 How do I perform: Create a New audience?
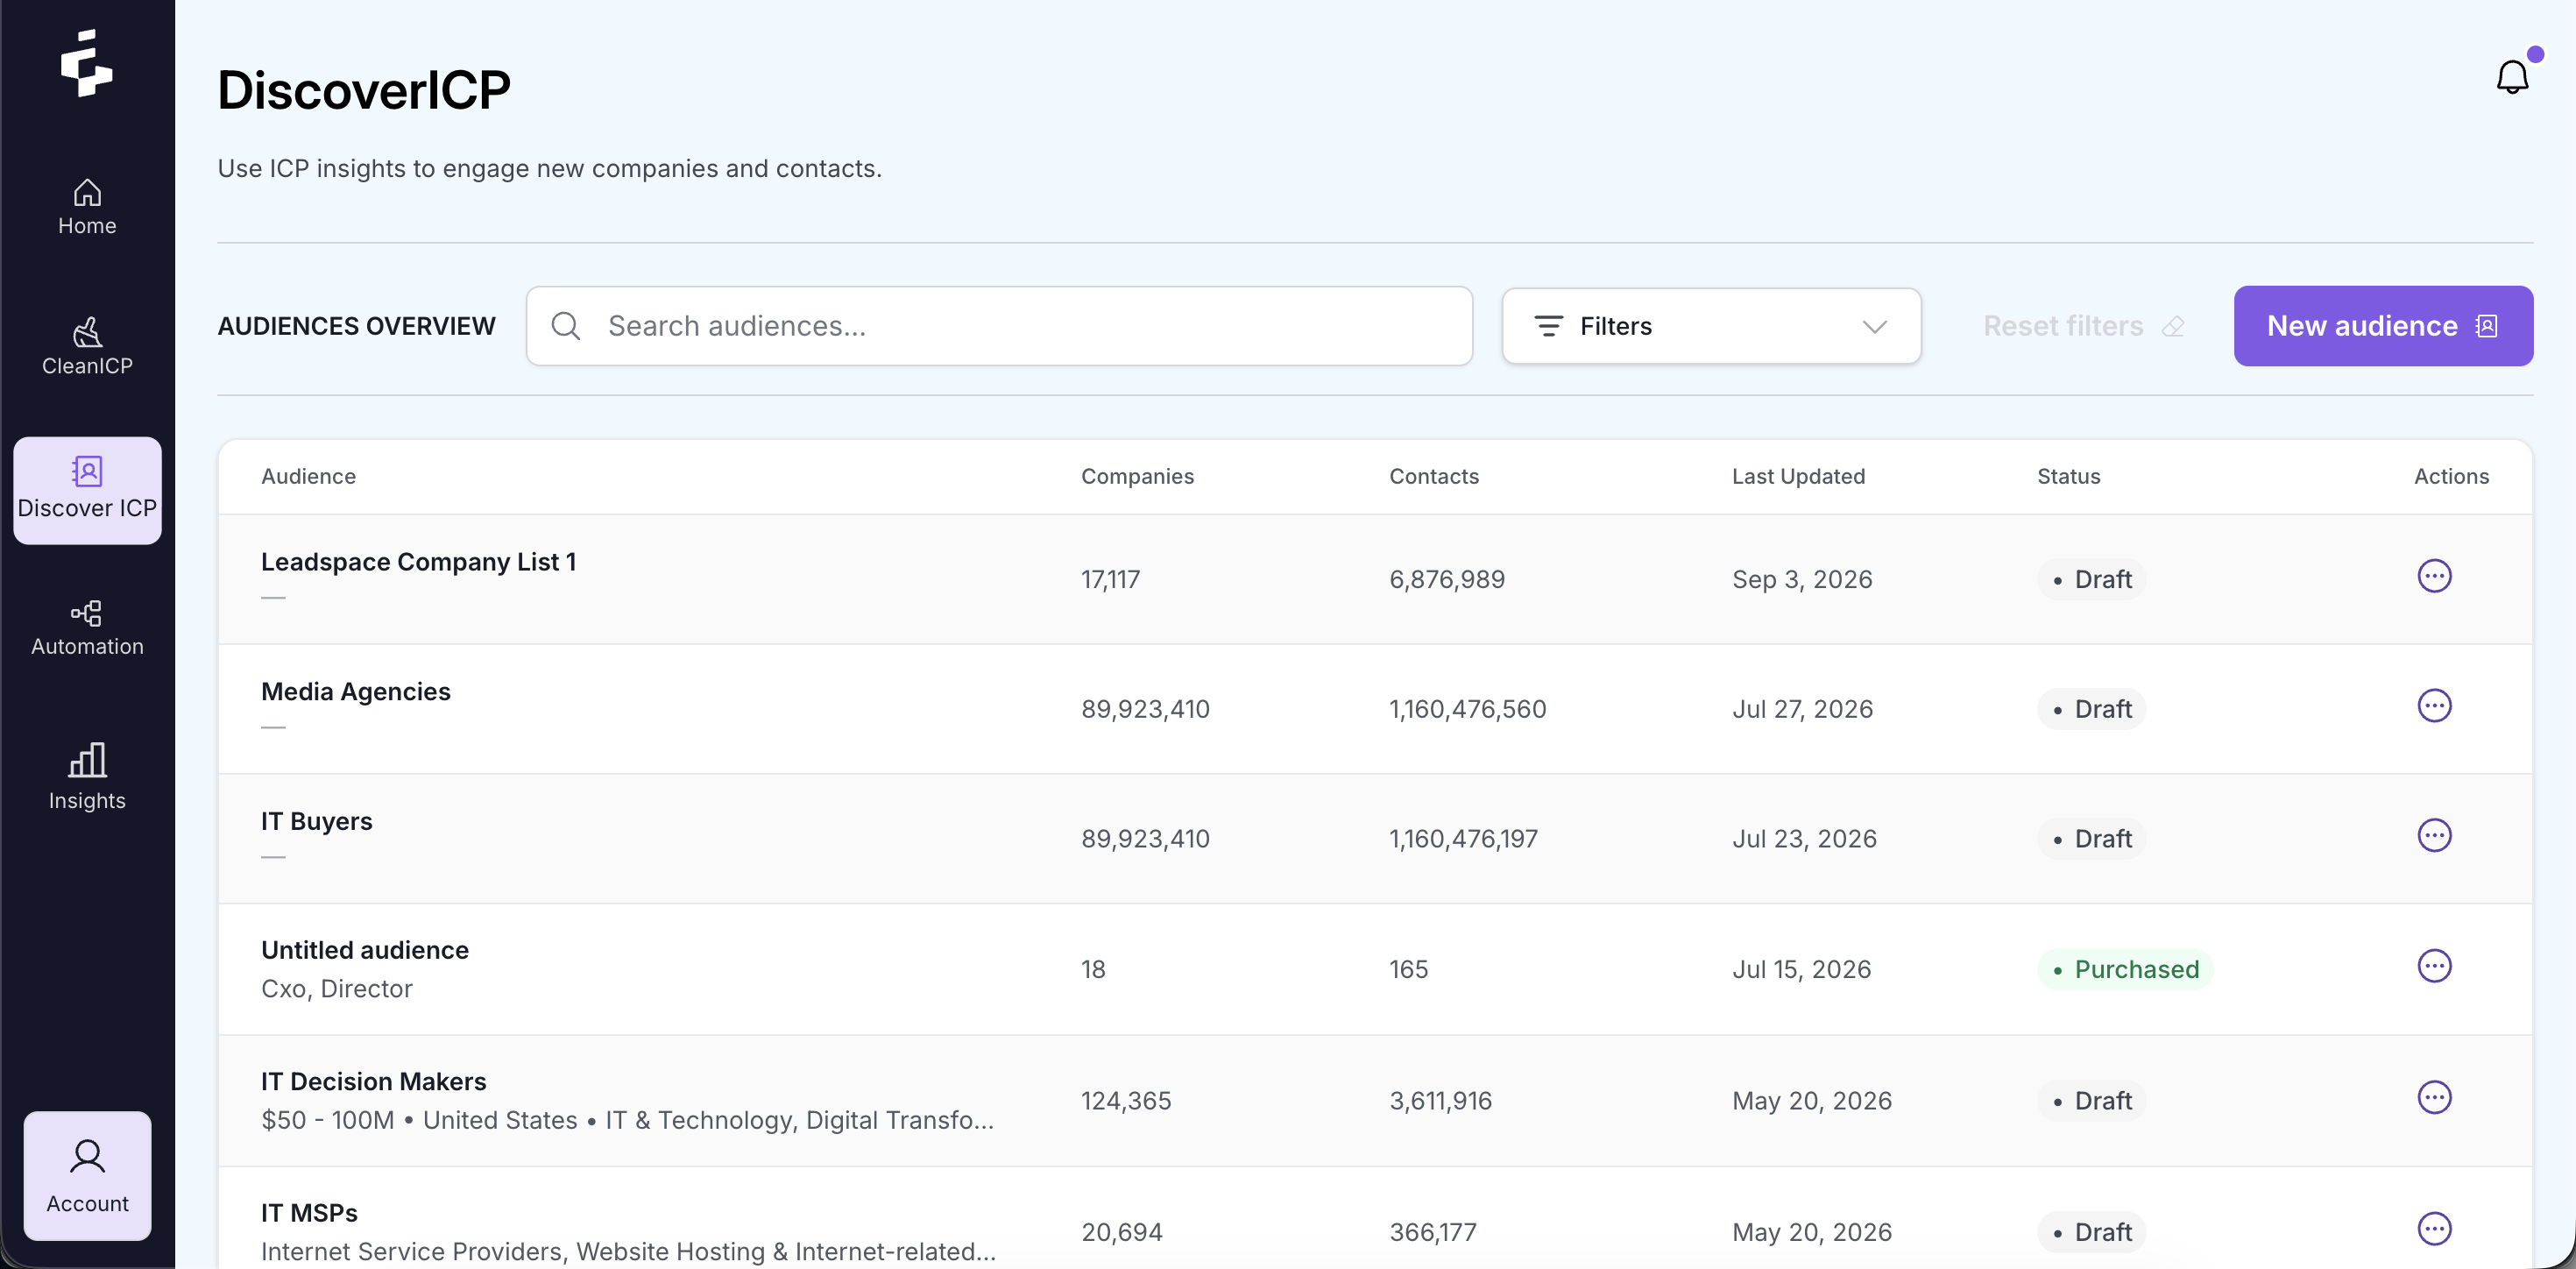[2383, 326]
